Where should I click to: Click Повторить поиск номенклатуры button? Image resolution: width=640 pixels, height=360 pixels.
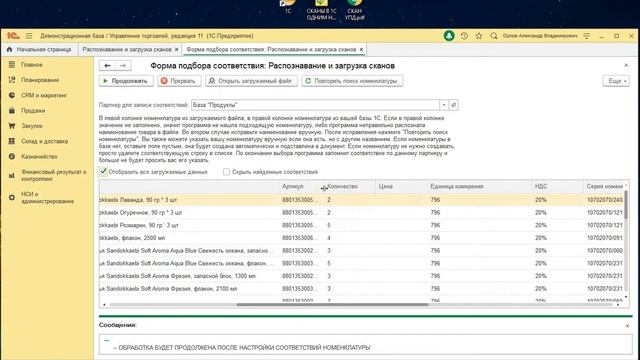[352, 81]
